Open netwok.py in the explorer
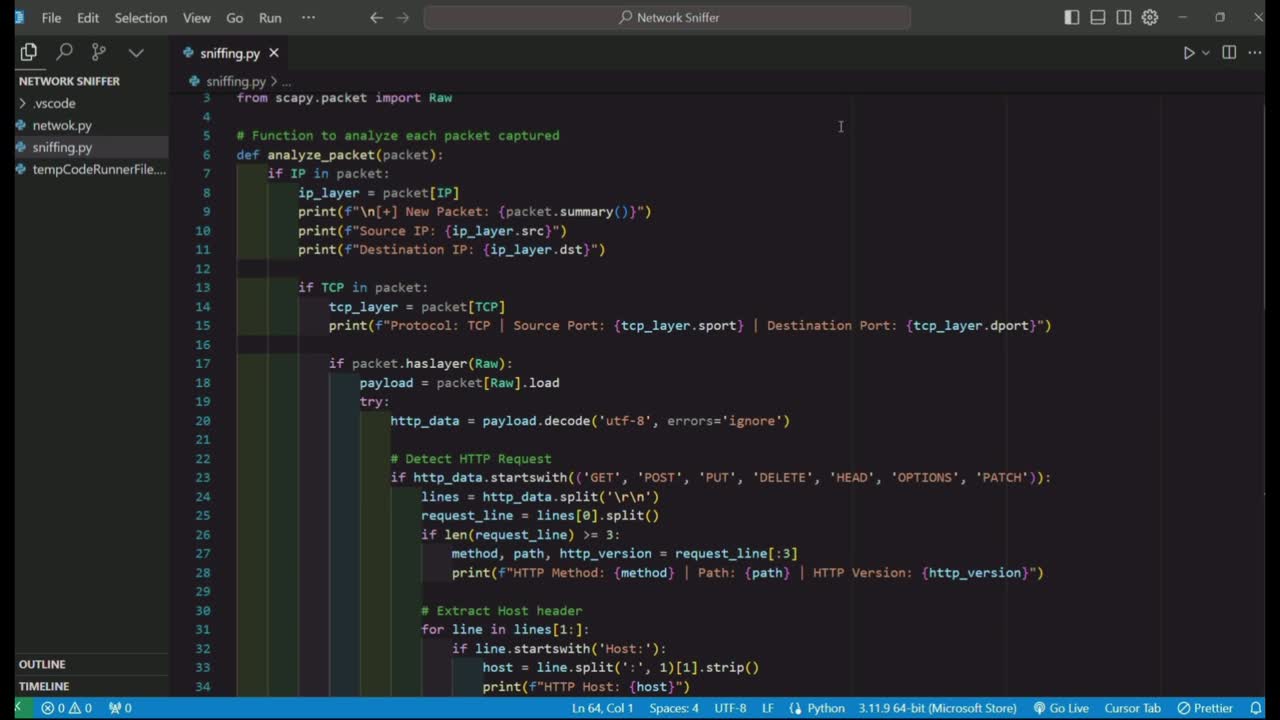The width and height of the screenshot is (1280, 720). tap(92, 125)
